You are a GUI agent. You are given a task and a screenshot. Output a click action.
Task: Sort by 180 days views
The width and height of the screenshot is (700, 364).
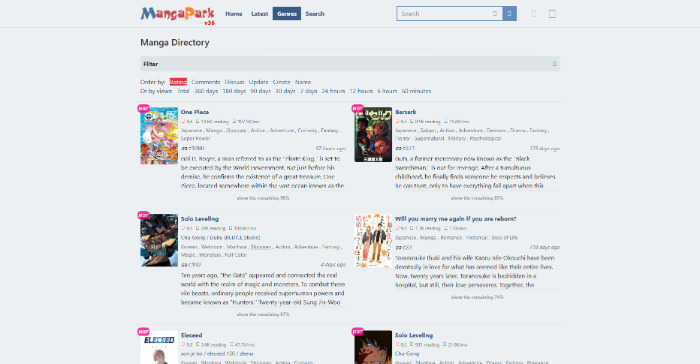coord(234,91)
